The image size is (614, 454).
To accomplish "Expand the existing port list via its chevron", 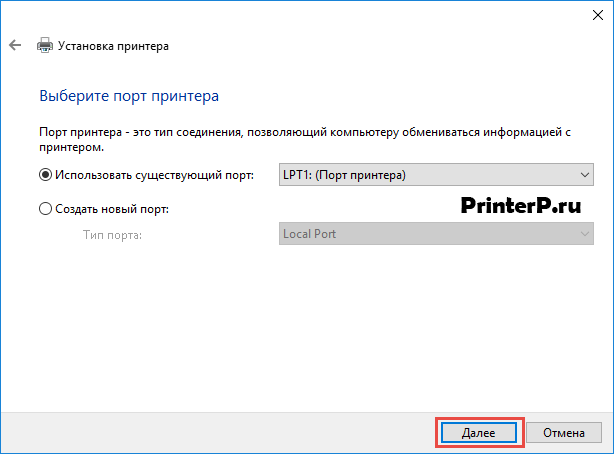I will [585, 175].
